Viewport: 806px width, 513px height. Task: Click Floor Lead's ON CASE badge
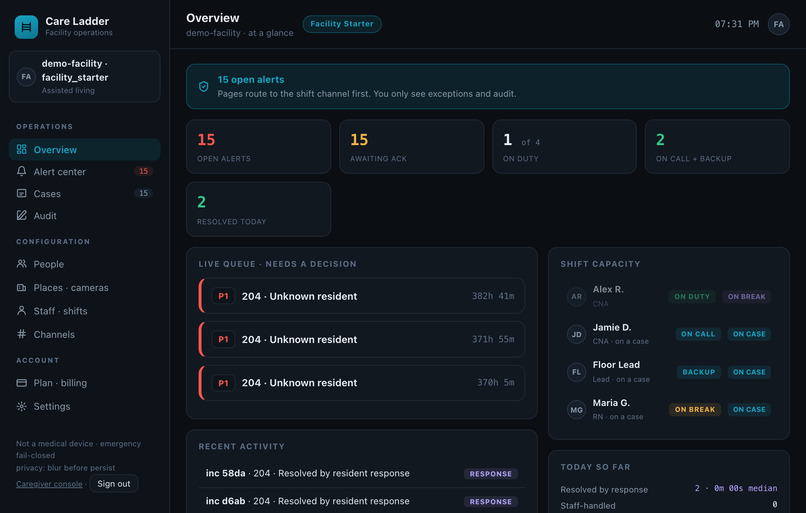[x=749, y=372]
